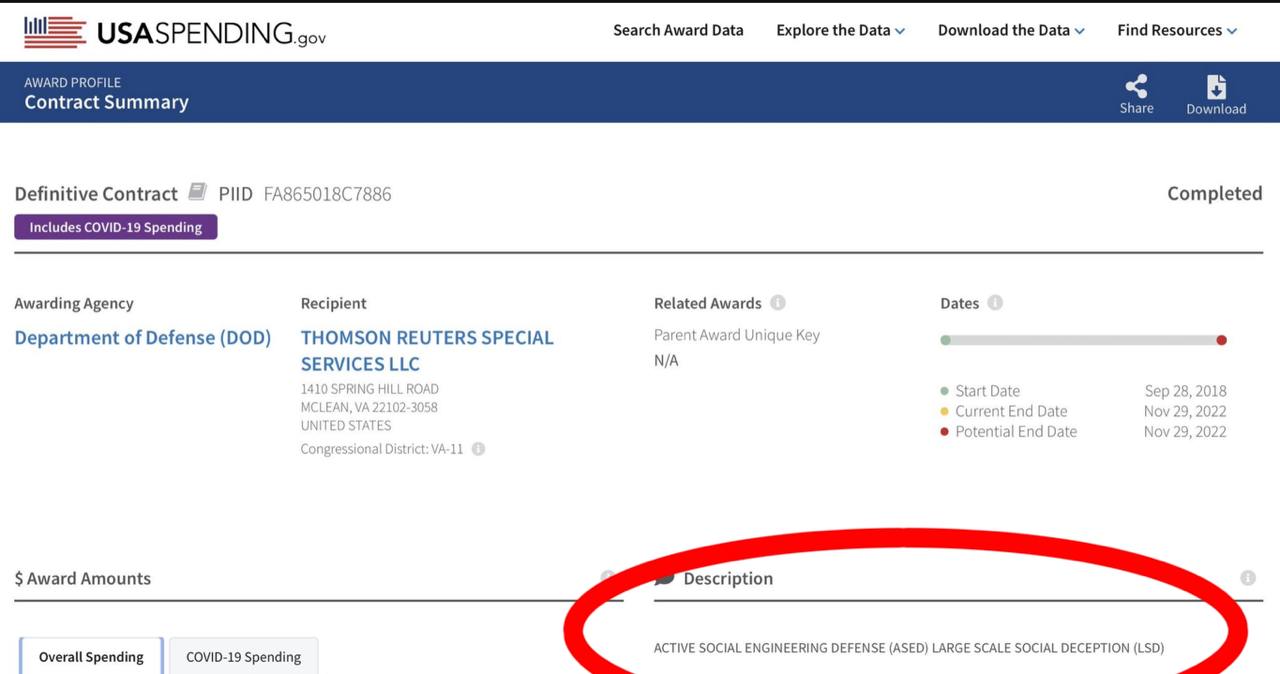This screenshot has height=674, width=1280.
Task: Click Parent Award Unique Key label
Action: pyautogui.click(x=737, y=335)
